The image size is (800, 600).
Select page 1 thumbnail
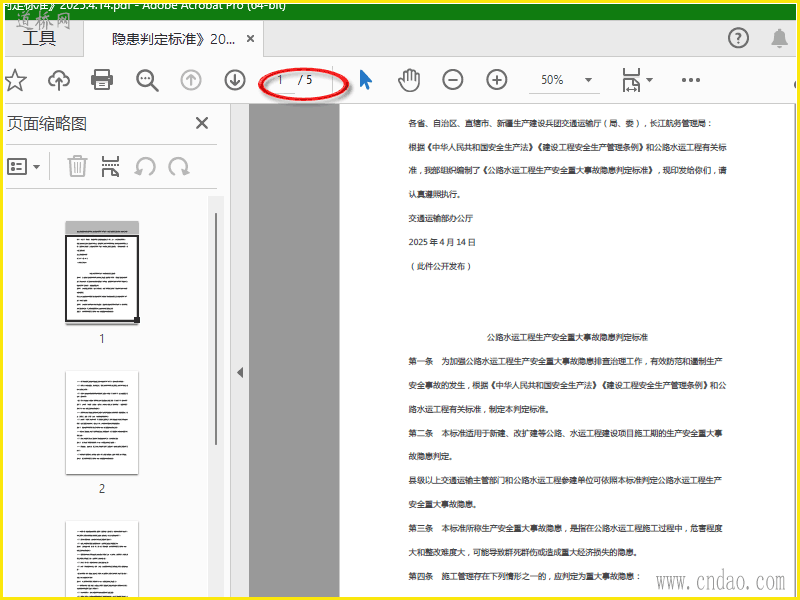[x=102, y=272]
